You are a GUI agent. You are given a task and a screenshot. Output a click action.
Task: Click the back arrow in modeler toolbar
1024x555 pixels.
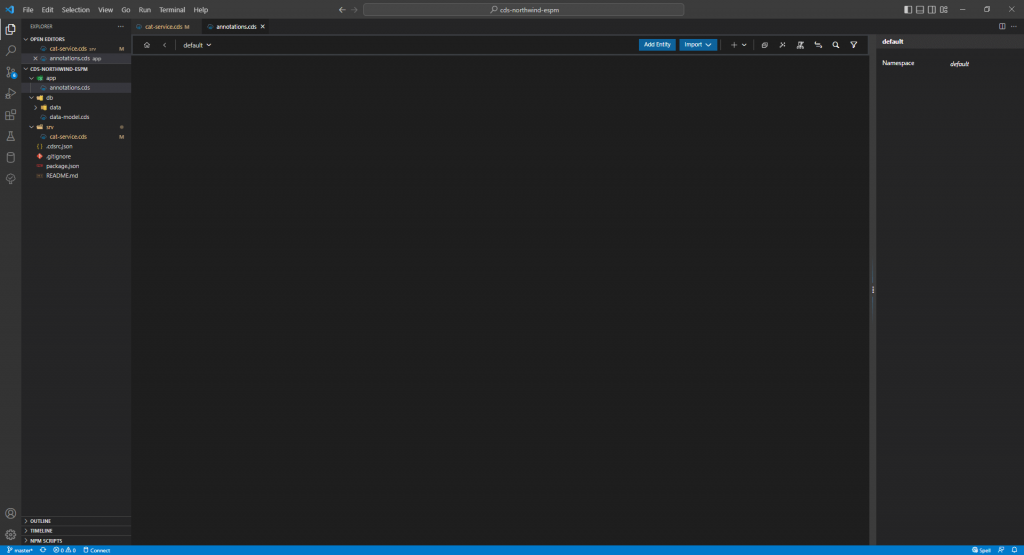[x=165, y=45]
